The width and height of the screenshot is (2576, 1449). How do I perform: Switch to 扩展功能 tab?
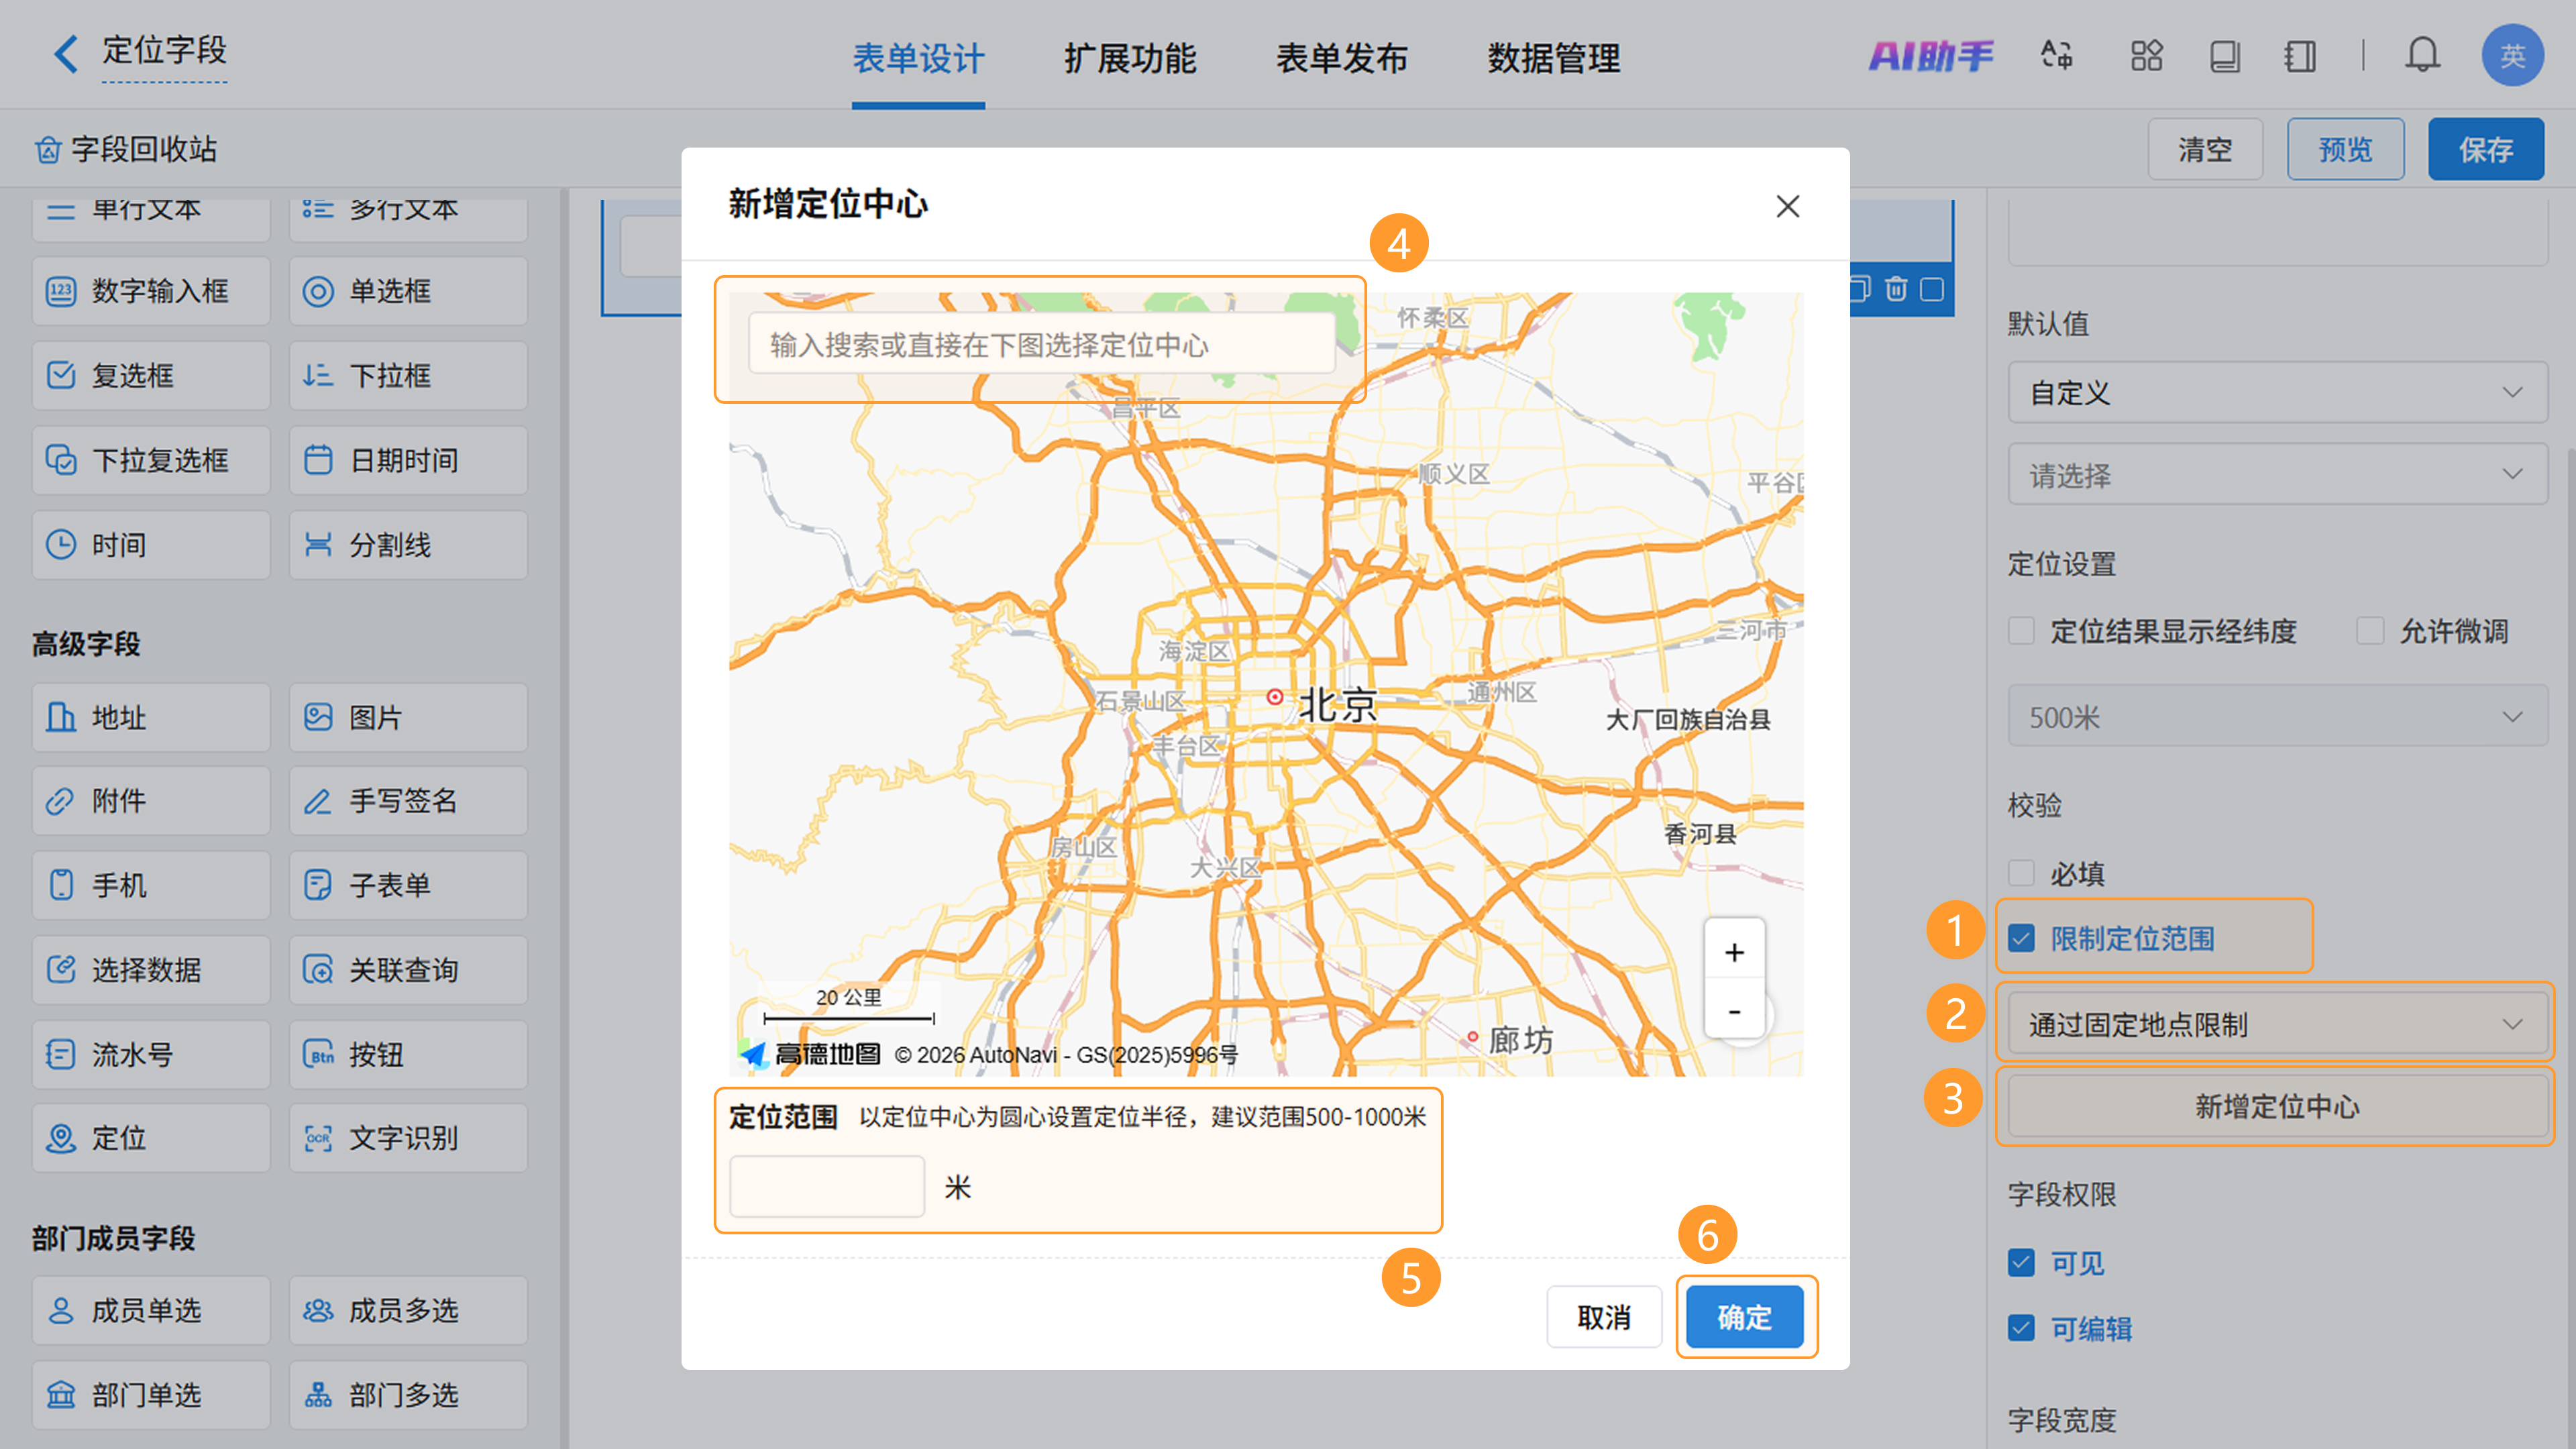(1129, 58)
